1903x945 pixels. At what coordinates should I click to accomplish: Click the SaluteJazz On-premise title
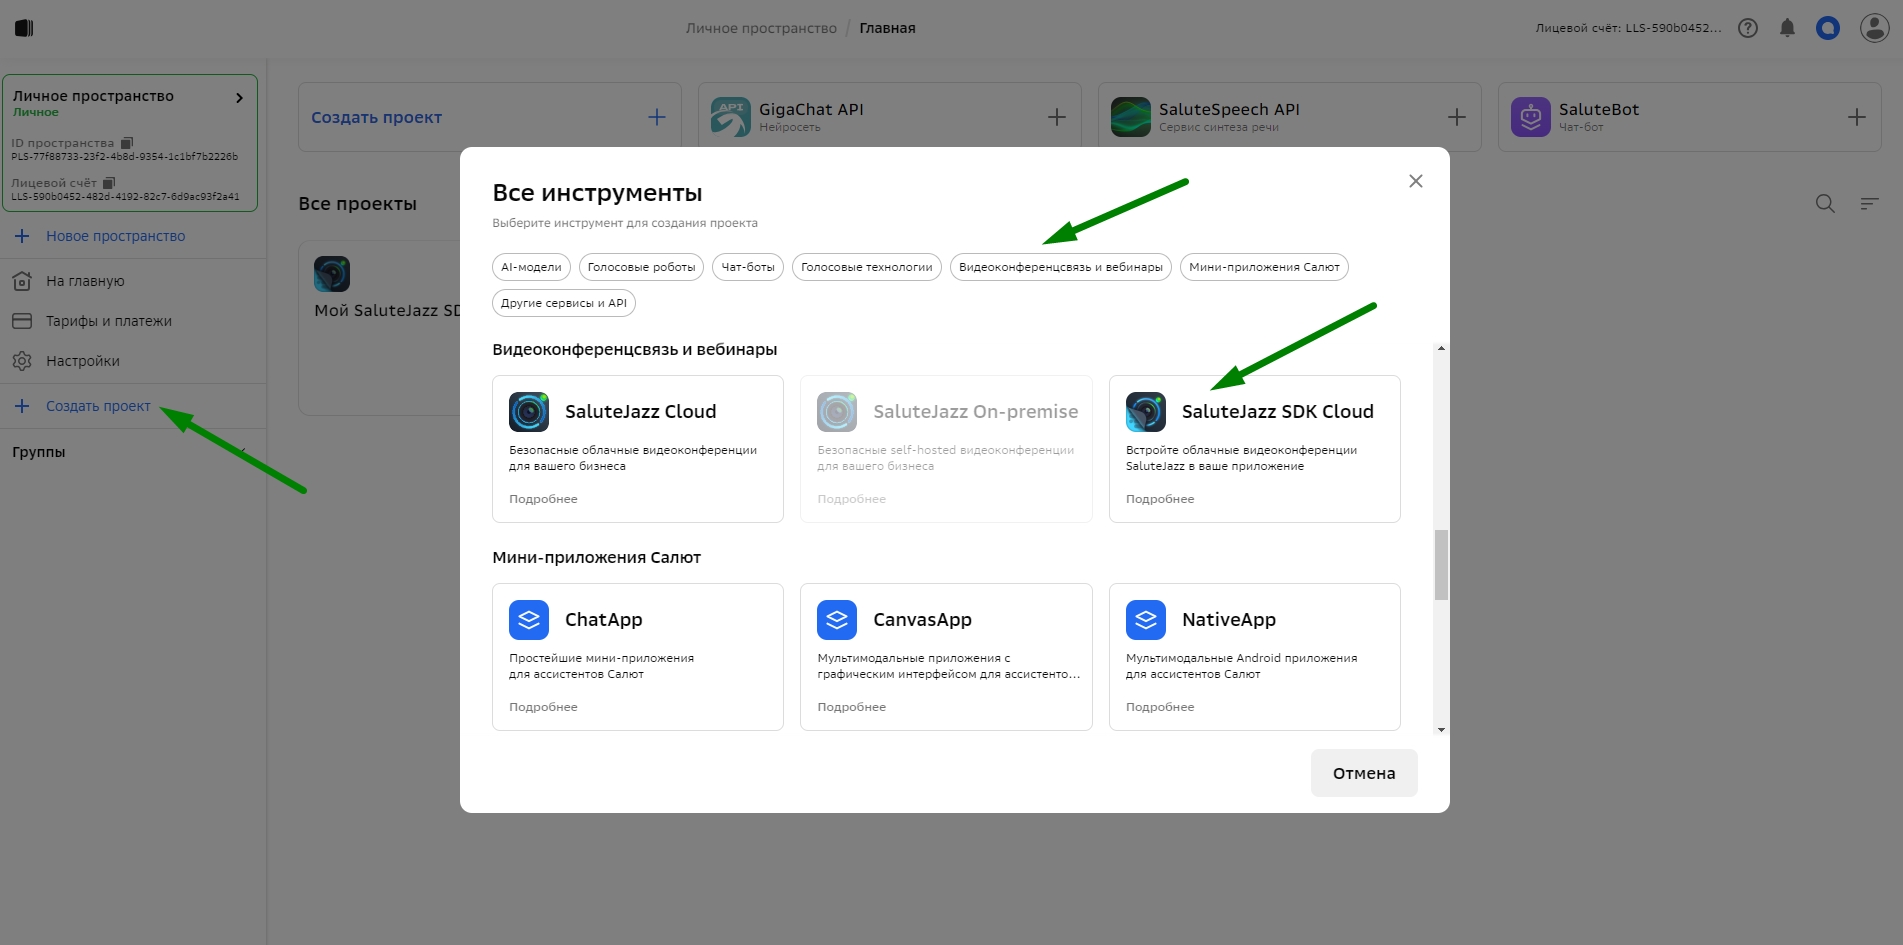coord(976,411)
